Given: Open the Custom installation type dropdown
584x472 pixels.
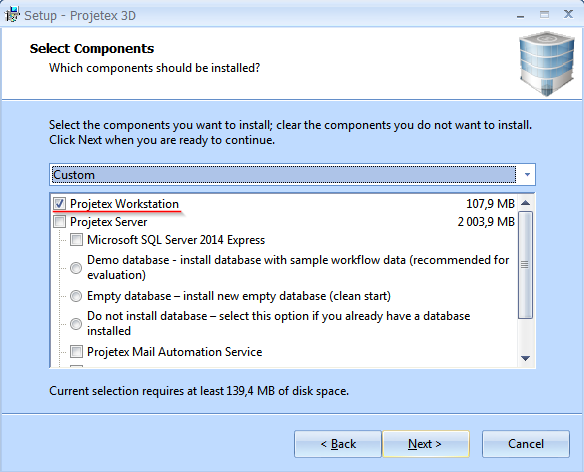Looking at the screenshot, I should coord(292,174).
